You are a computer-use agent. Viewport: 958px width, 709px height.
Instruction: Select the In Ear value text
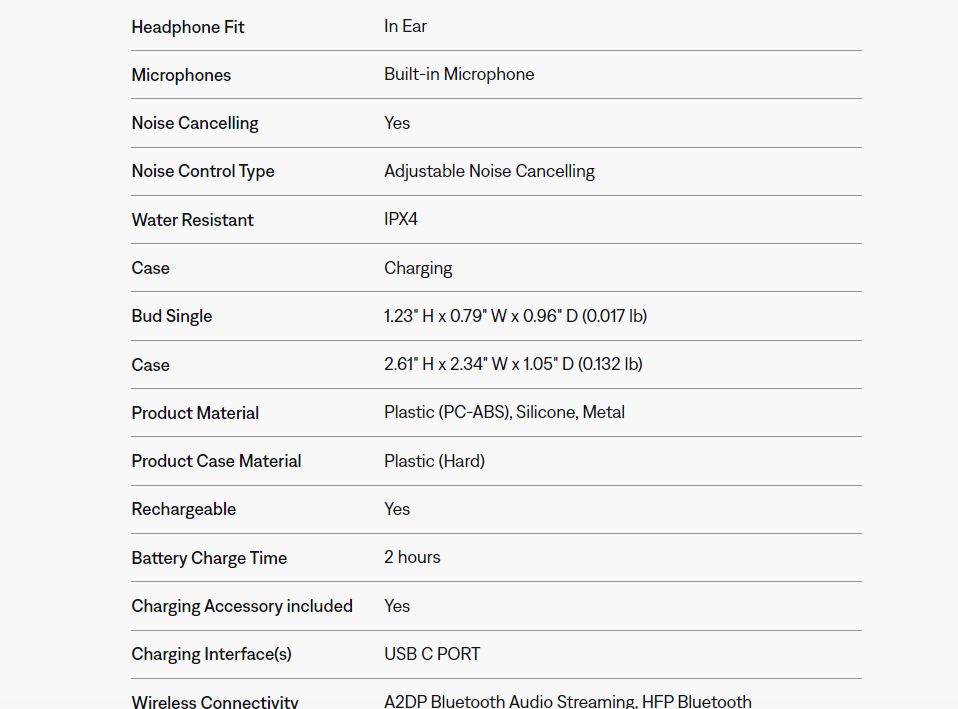pos(405,26)
